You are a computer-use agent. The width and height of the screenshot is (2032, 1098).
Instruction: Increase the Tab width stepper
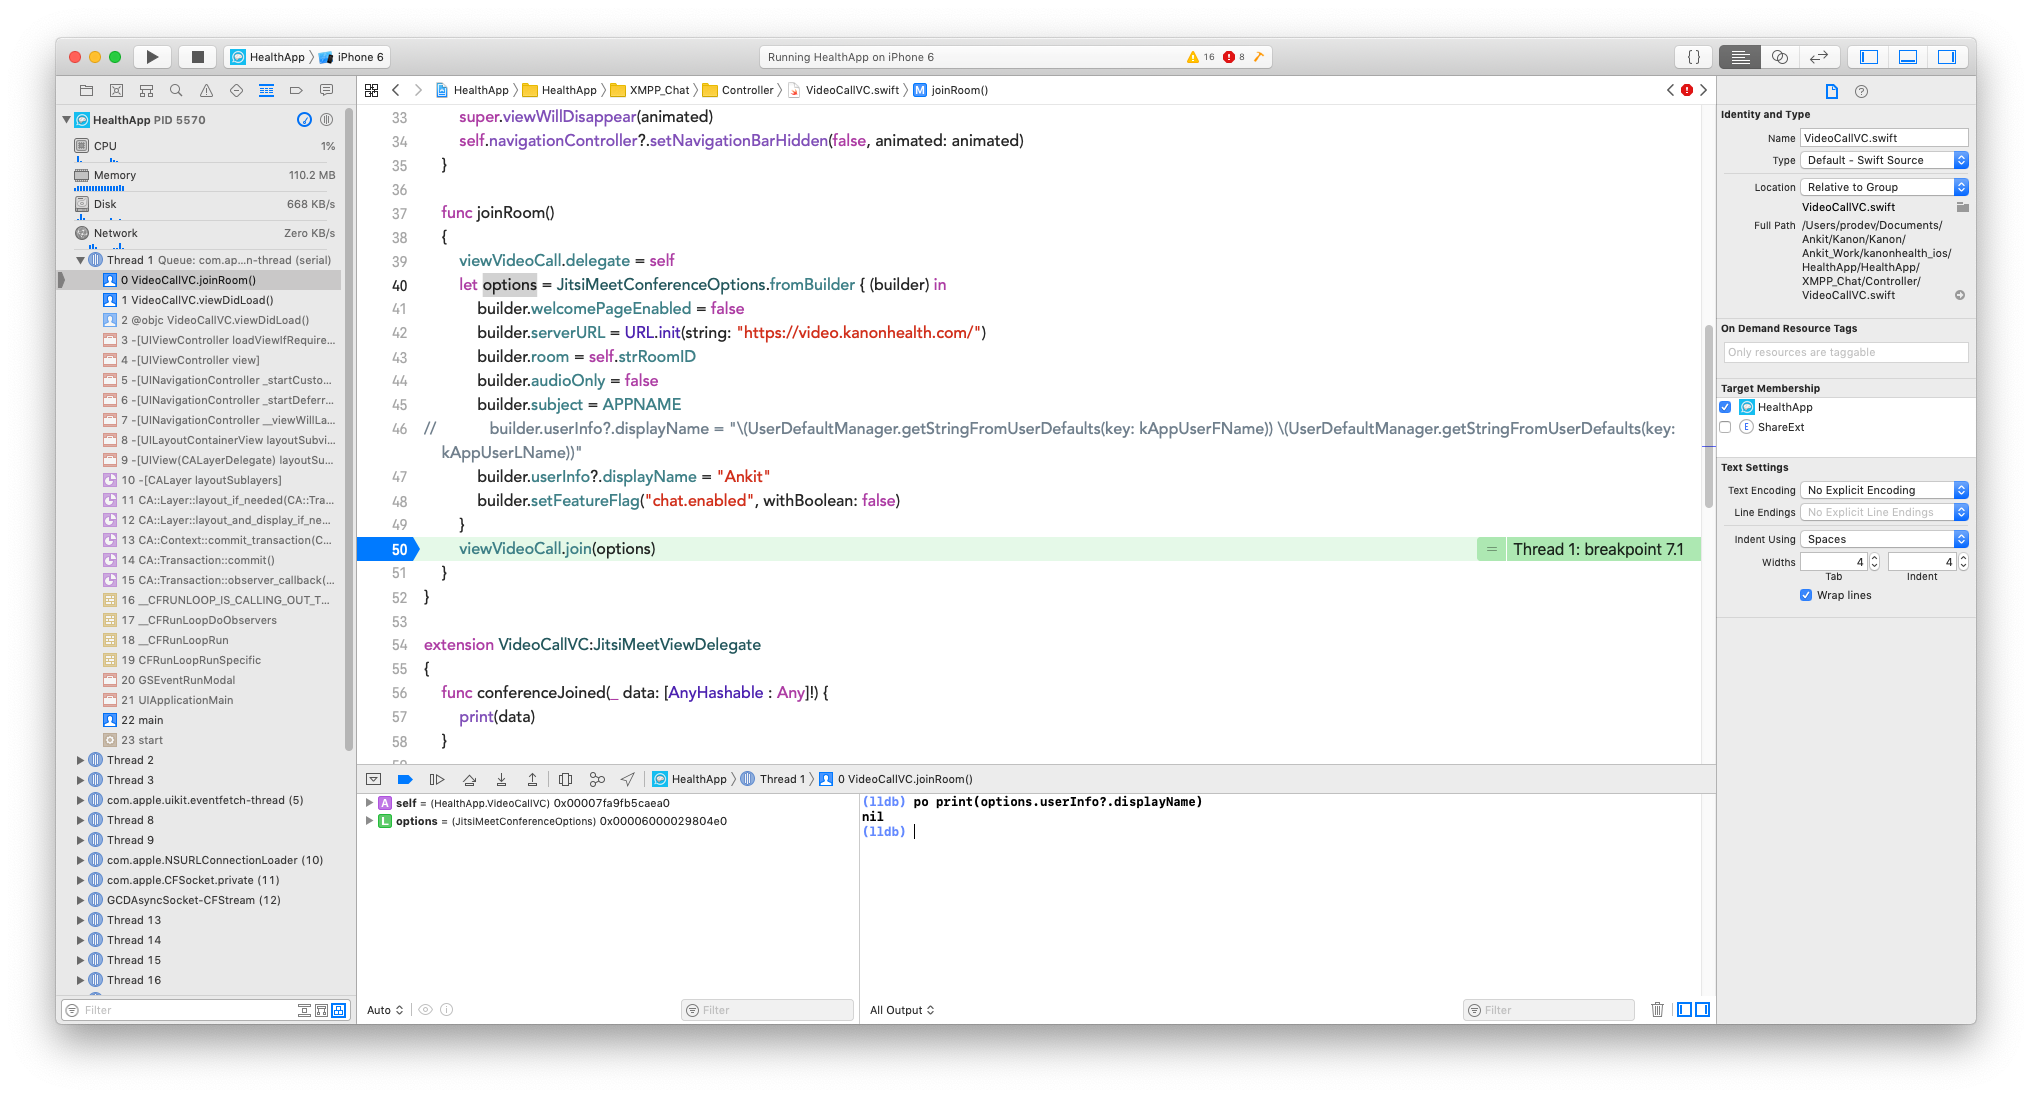(1874, 558)
